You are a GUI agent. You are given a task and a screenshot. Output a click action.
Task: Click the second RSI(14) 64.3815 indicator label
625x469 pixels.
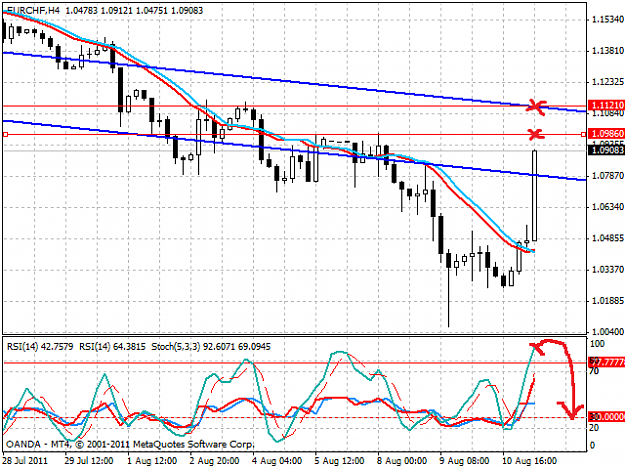tap(112, 347)
